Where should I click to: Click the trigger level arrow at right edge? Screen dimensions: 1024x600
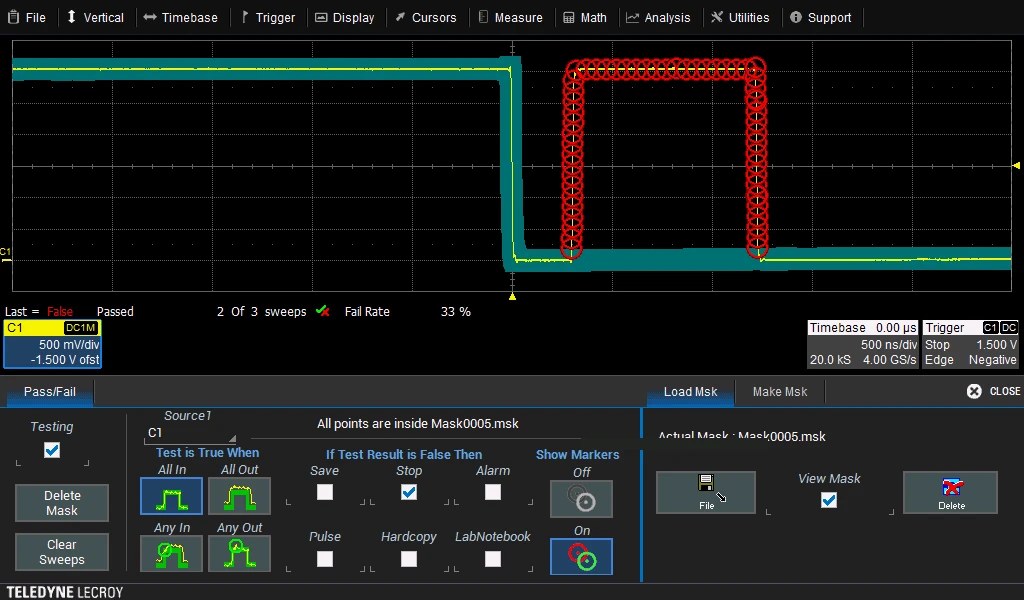point(1016,166)
